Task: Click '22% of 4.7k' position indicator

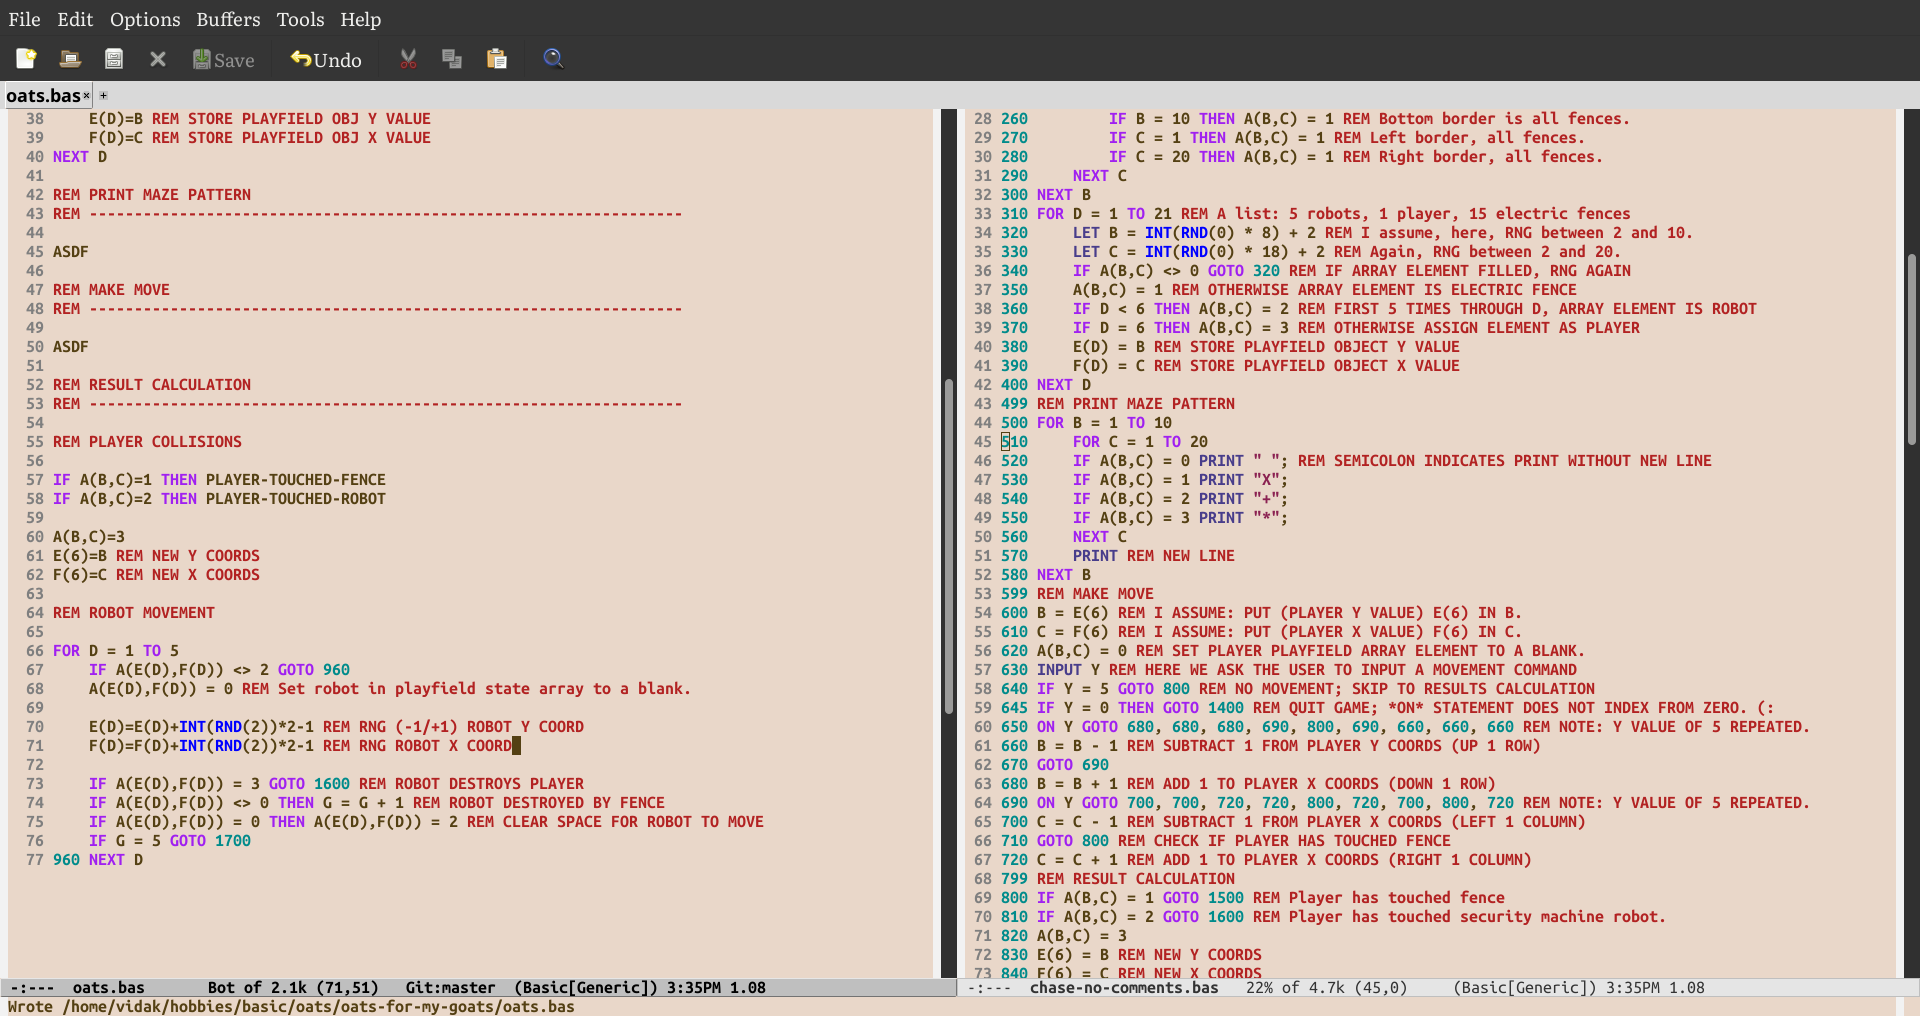Action: click(x=1296, y=987)
